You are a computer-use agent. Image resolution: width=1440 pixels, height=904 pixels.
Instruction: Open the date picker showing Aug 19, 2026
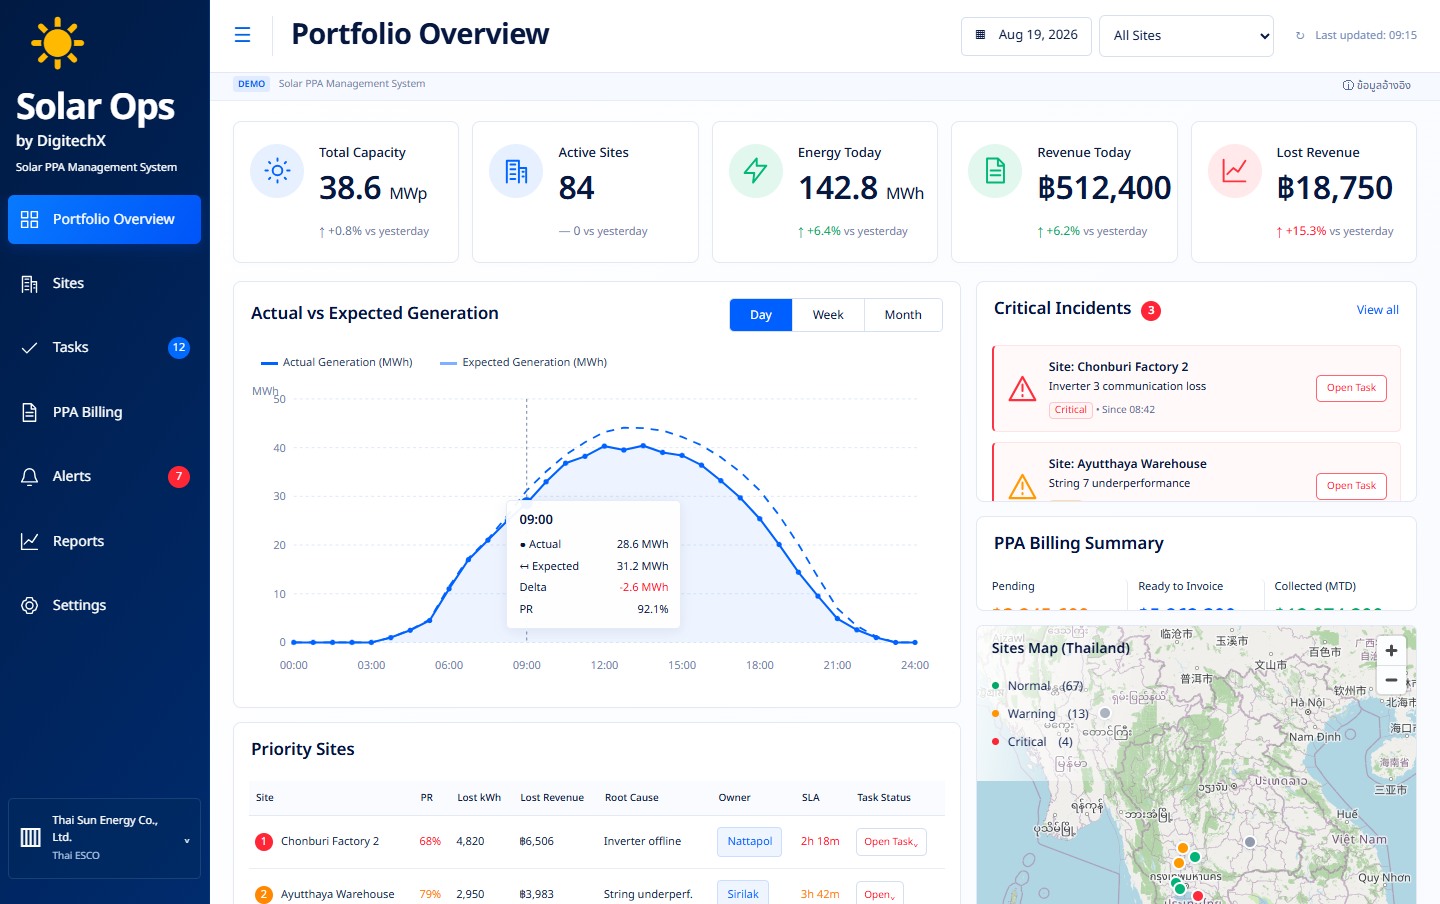click(x=1026, y=36)
